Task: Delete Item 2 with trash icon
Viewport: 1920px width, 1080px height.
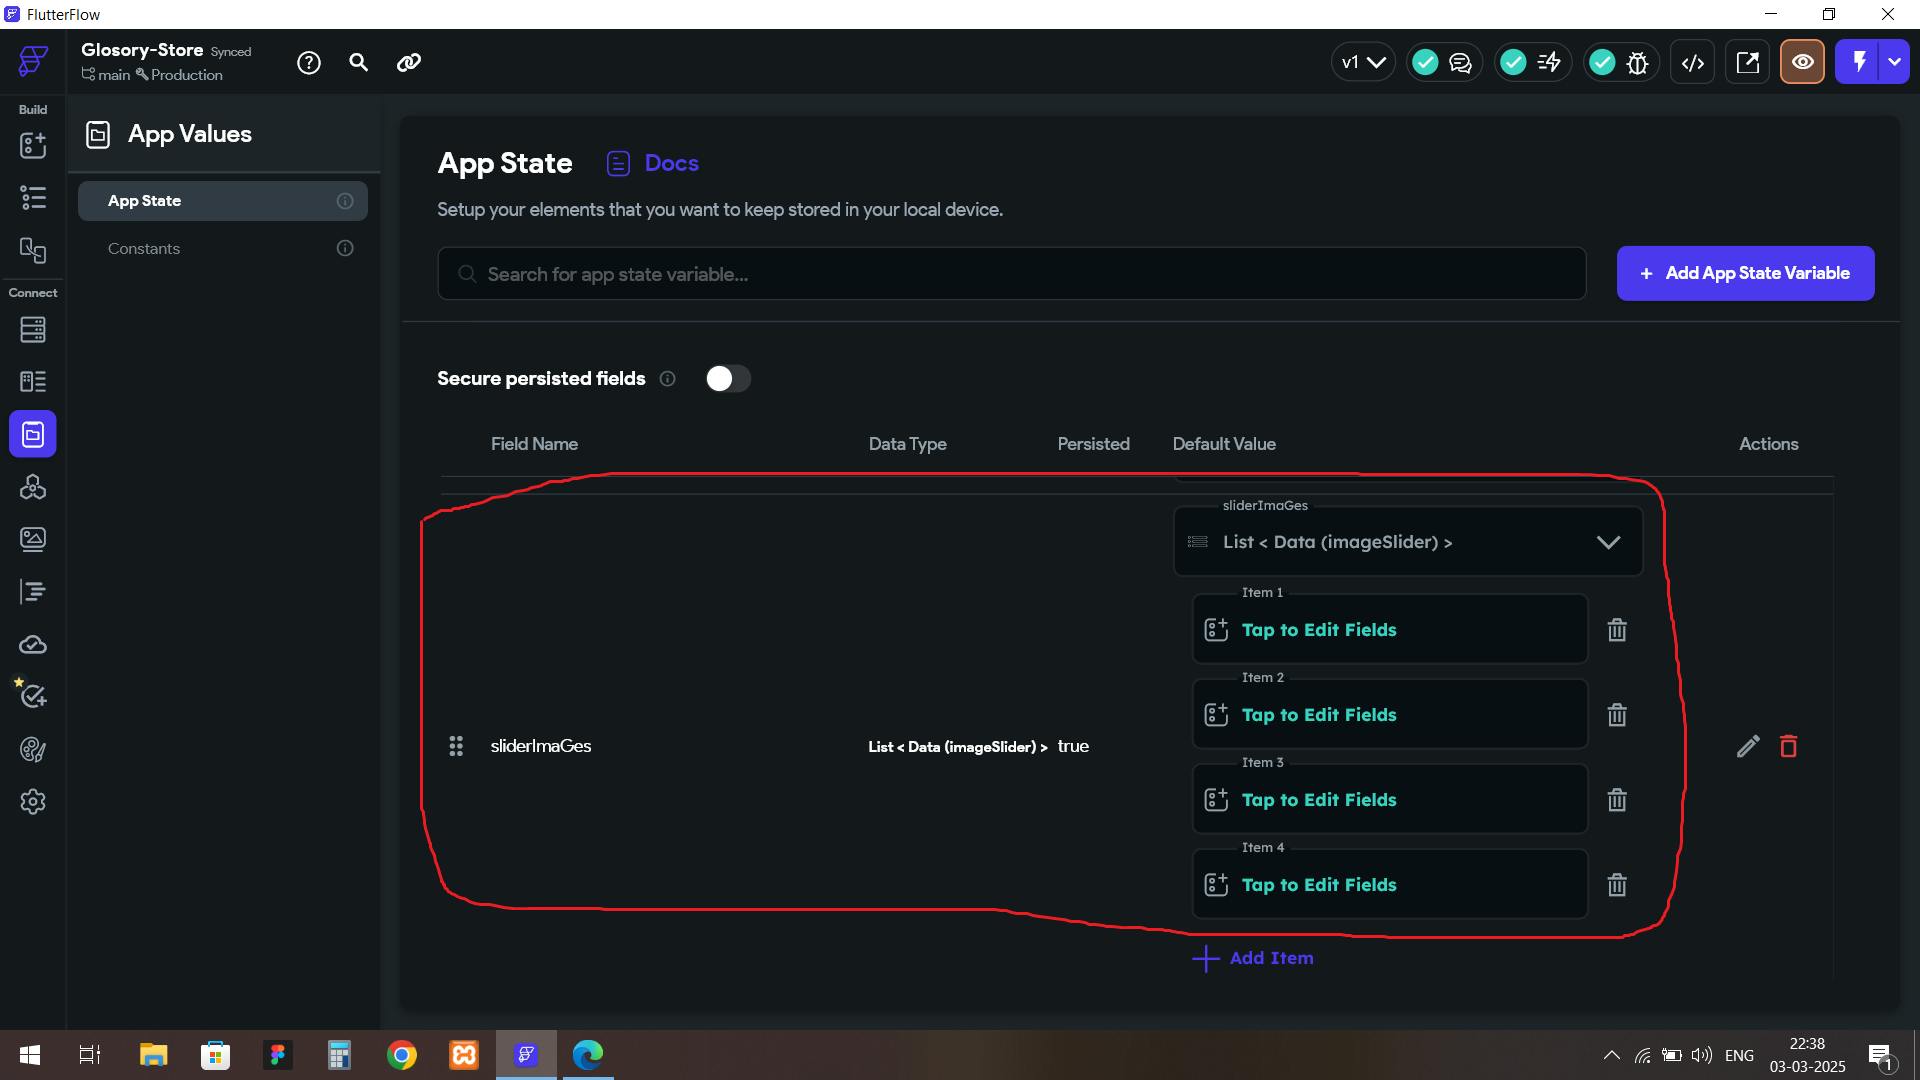Action: pos(1616,715)
